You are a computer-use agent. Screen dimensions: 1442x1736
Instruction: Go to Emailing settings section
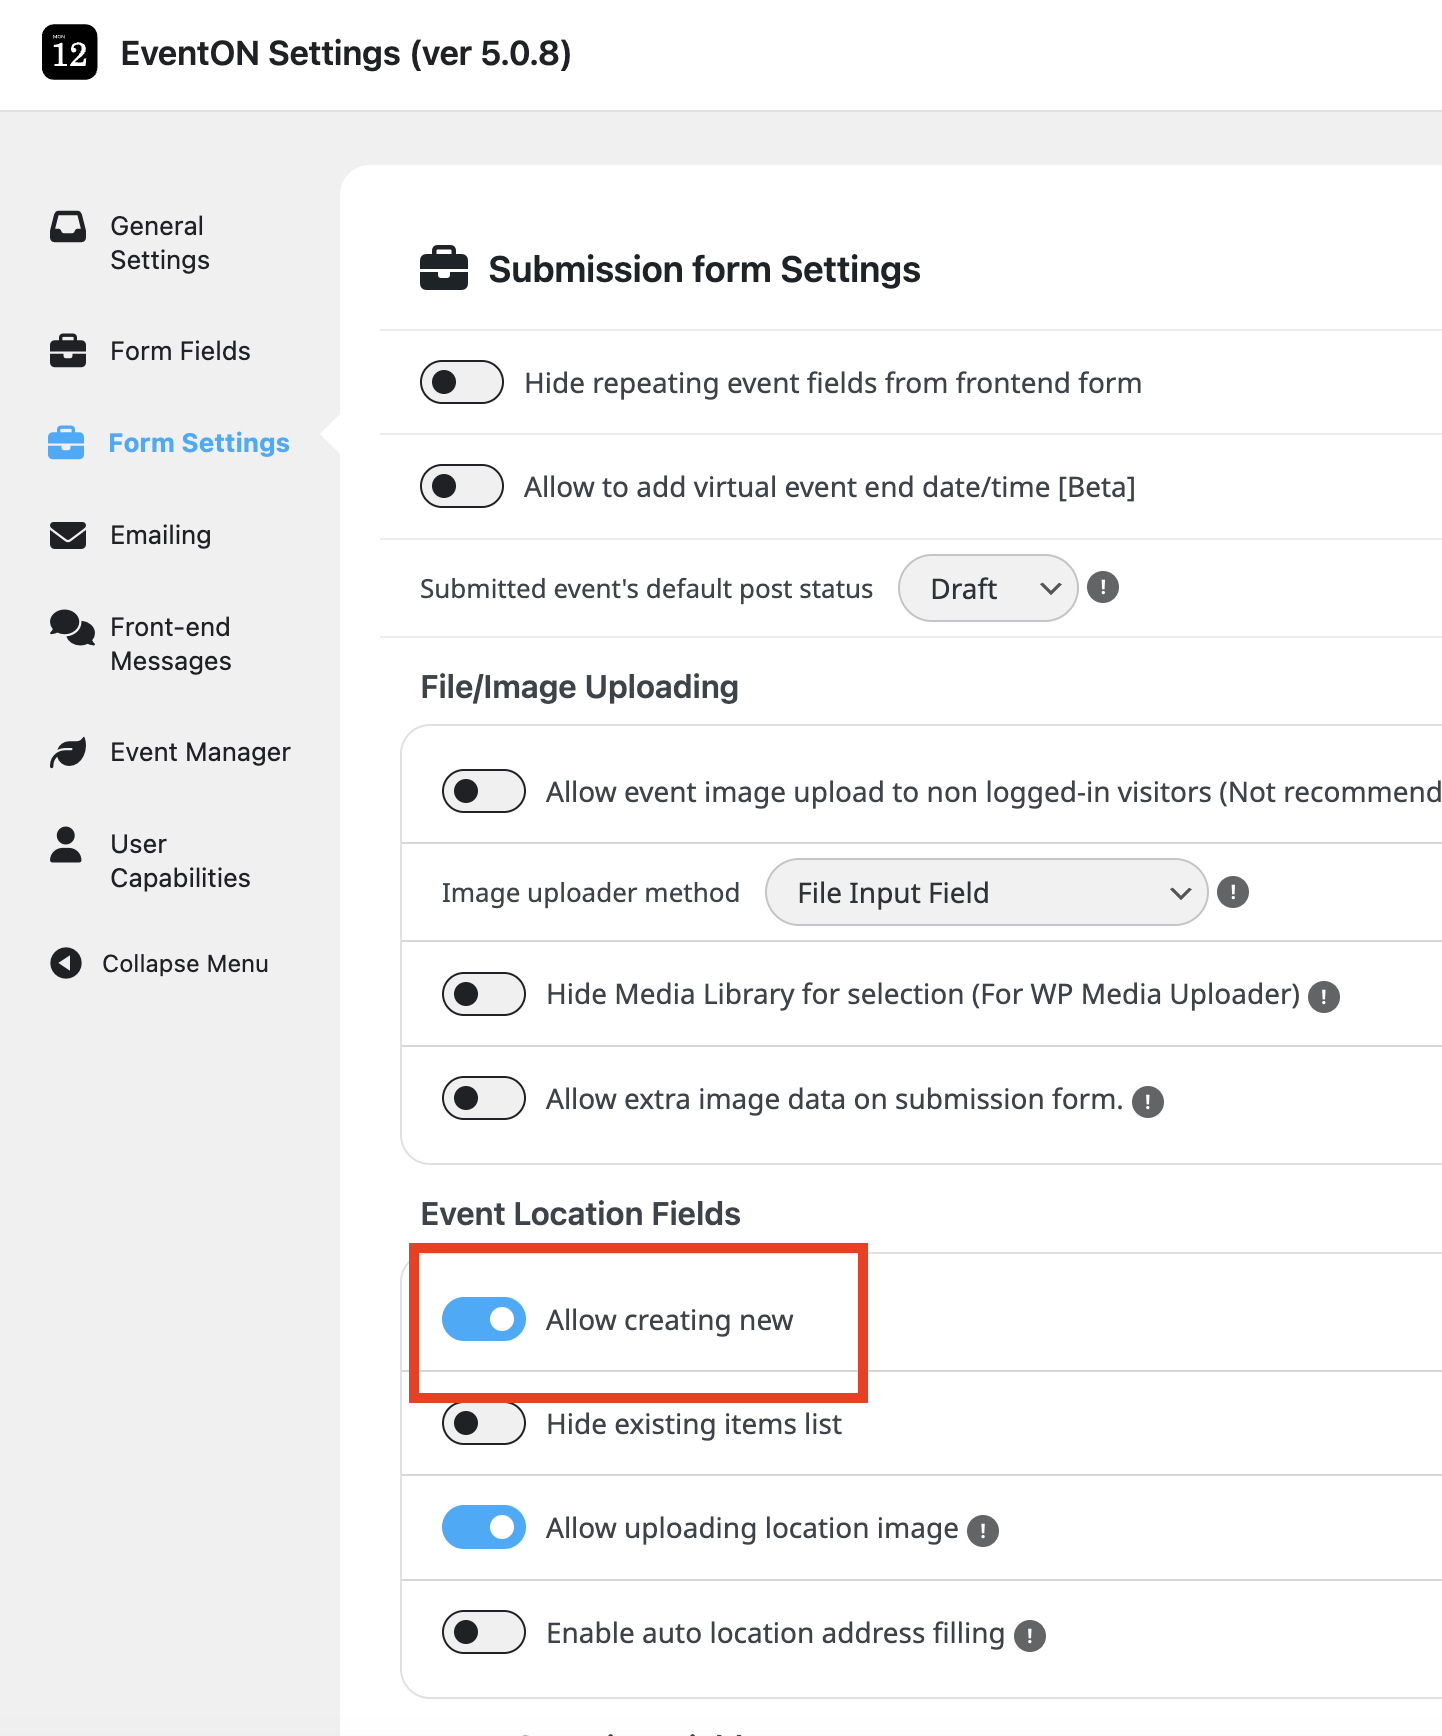coord(160,535)
